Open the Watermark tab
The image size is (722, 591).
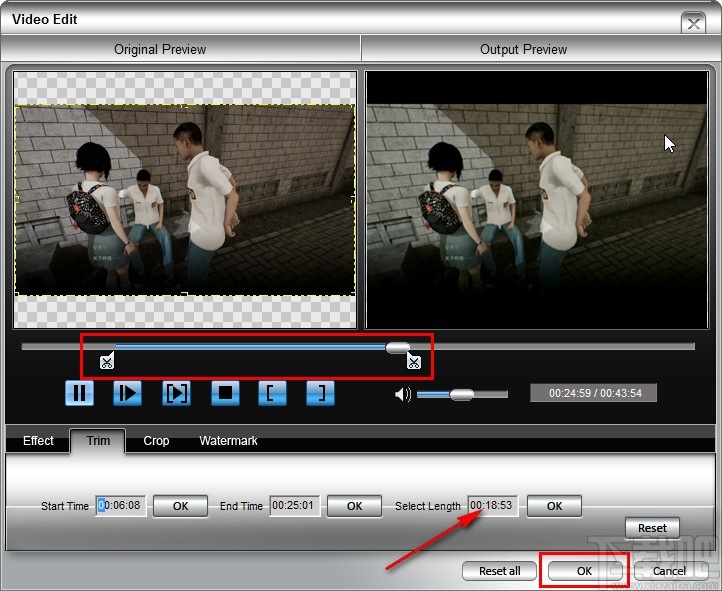[228, 440]
